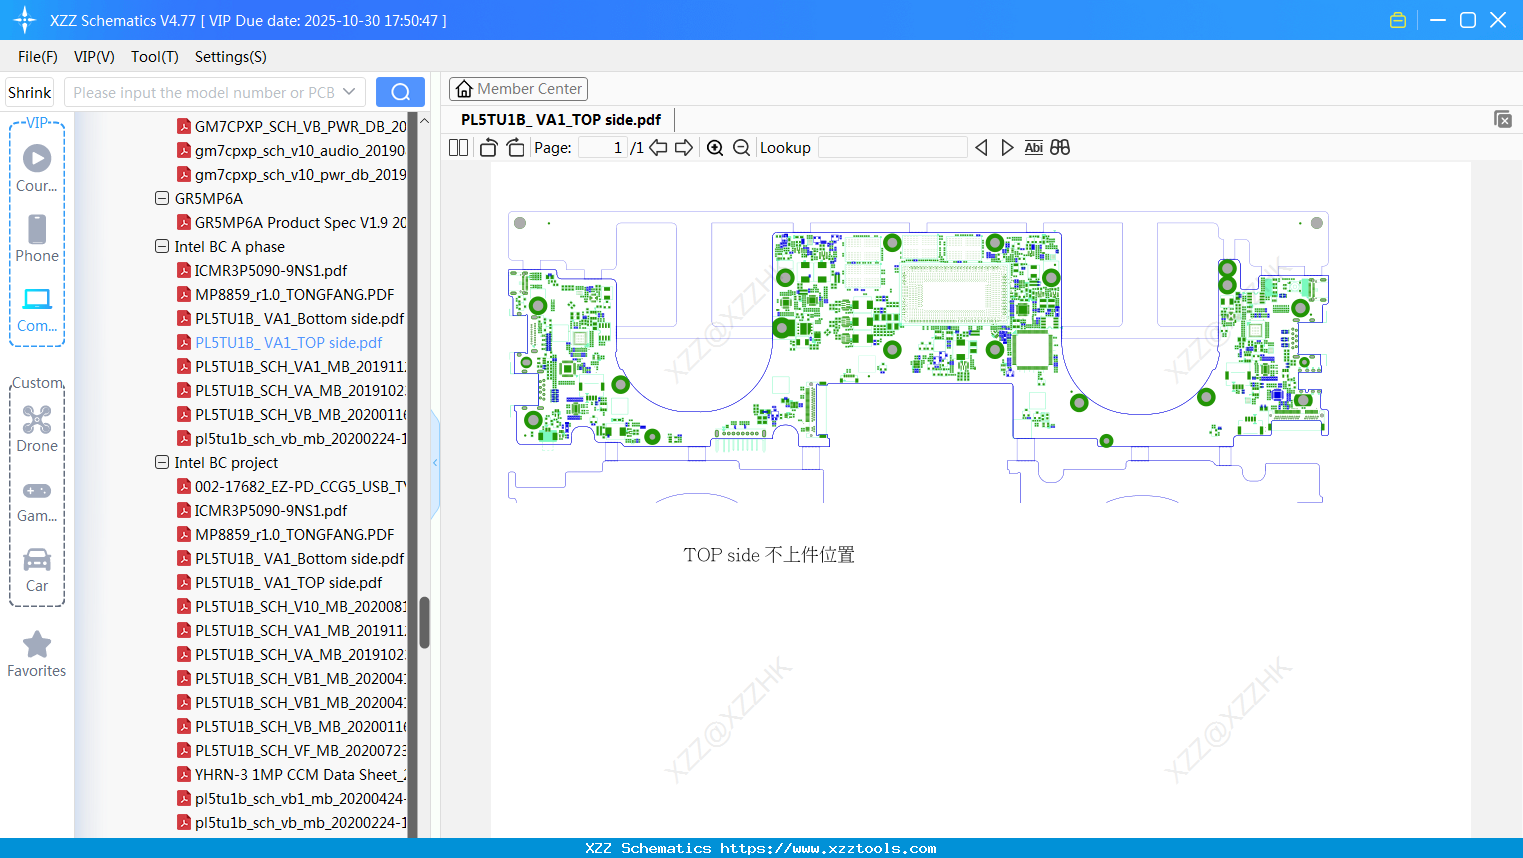Viewport: 1523px width, 858px height.
Task: Open the Member Center page
Action: (518, 89)
